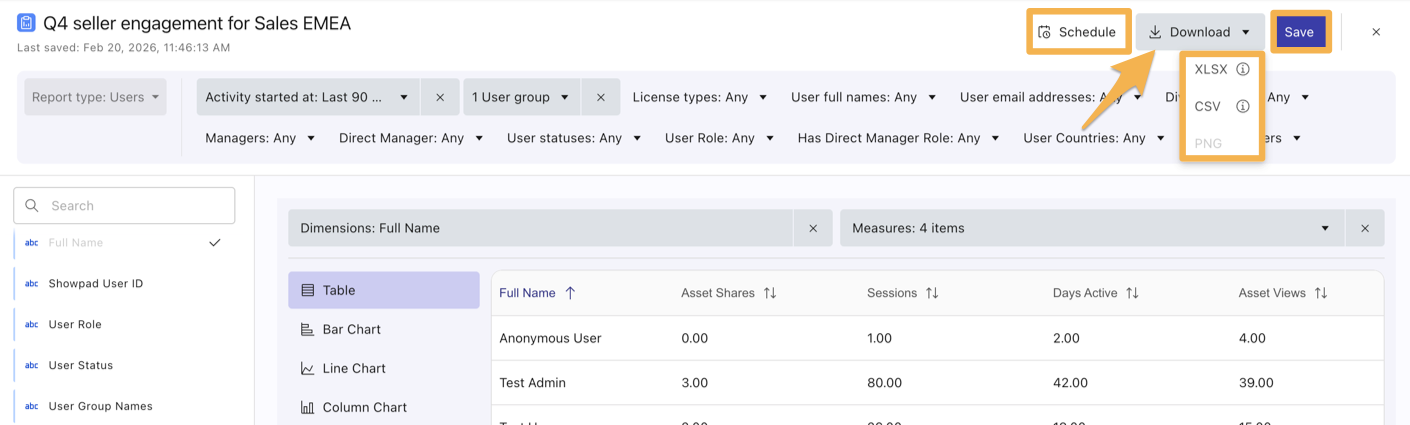This screenshot has height=425, width=1410.
Task: Expand the Measures dropdown
Action: [1325, 228]
